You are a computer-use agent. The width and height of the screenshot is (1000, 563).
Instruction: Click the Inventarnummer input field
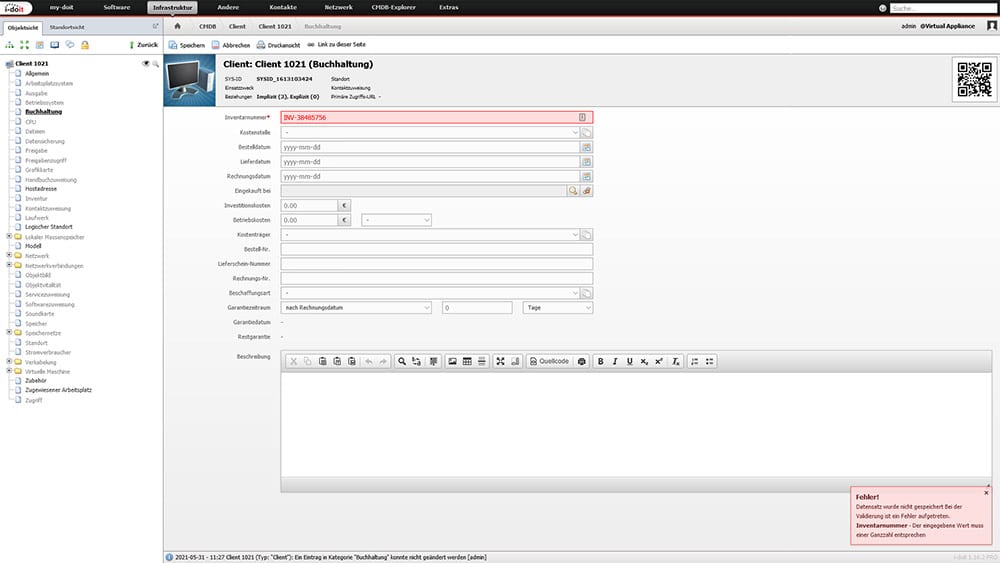(428, 118)
